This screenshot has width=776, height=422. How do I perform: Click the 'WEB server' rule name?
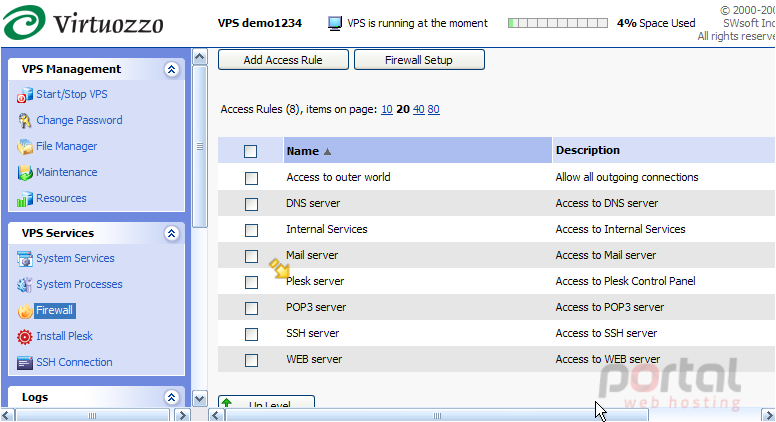[314, 359]
